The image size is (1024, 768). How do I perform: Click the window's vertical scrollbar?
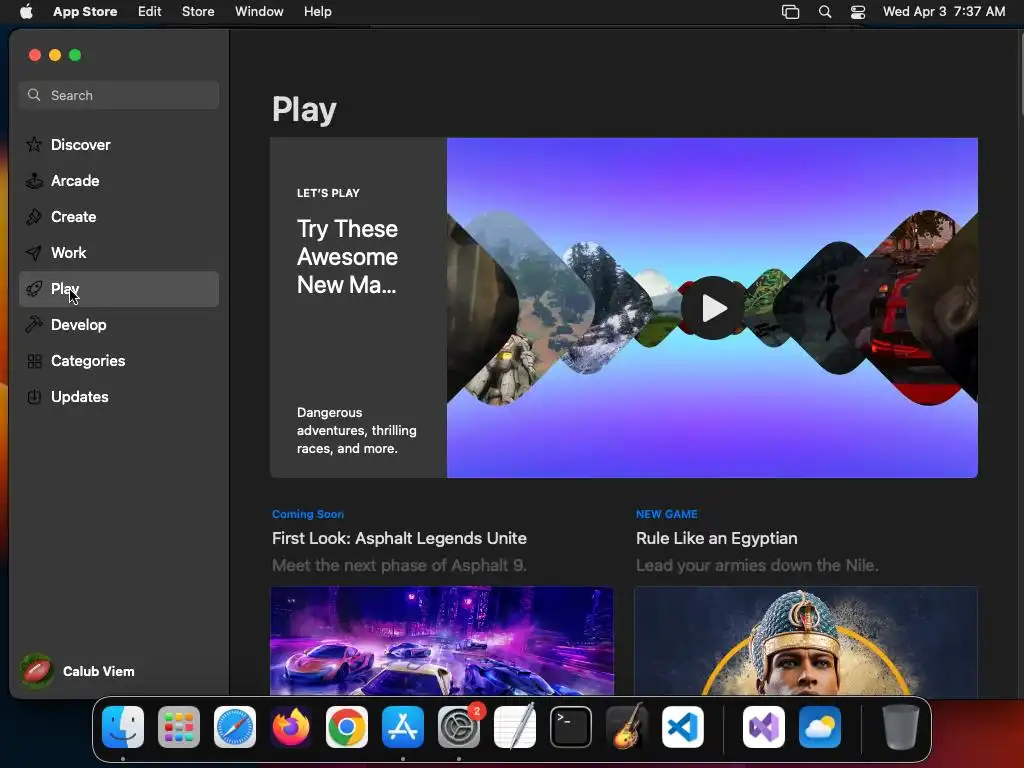click(1020, 75)
